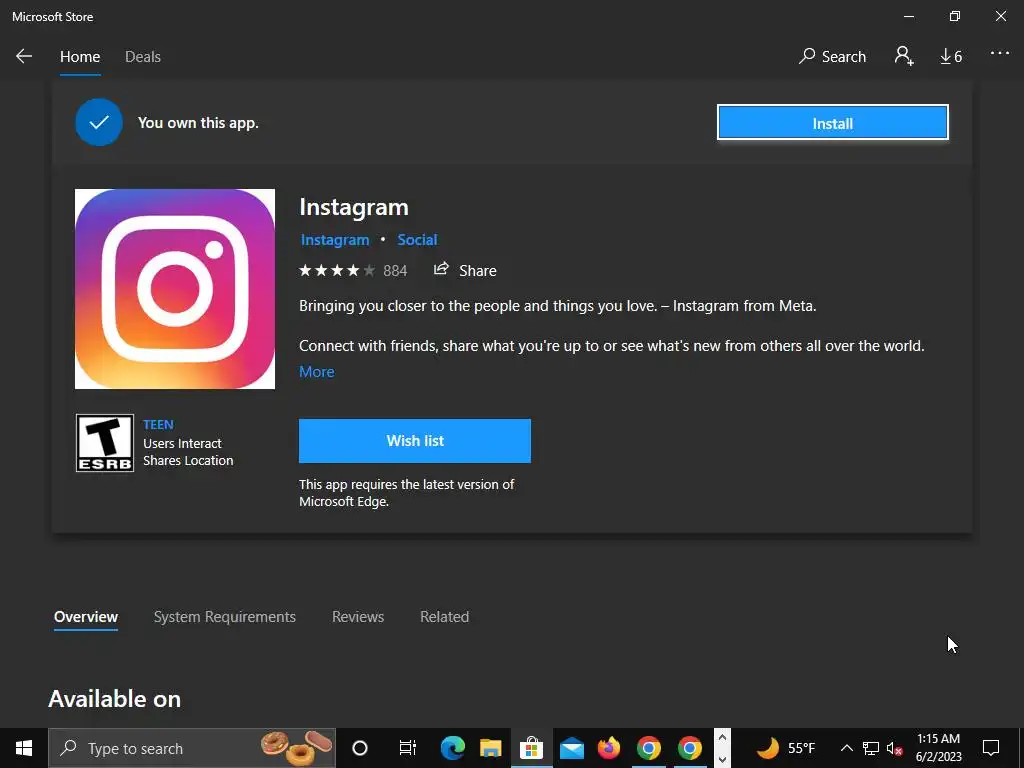1024x768 pixels.
Task: Open the Social category link
Action: pyautogui.click(x=417, y=240)
